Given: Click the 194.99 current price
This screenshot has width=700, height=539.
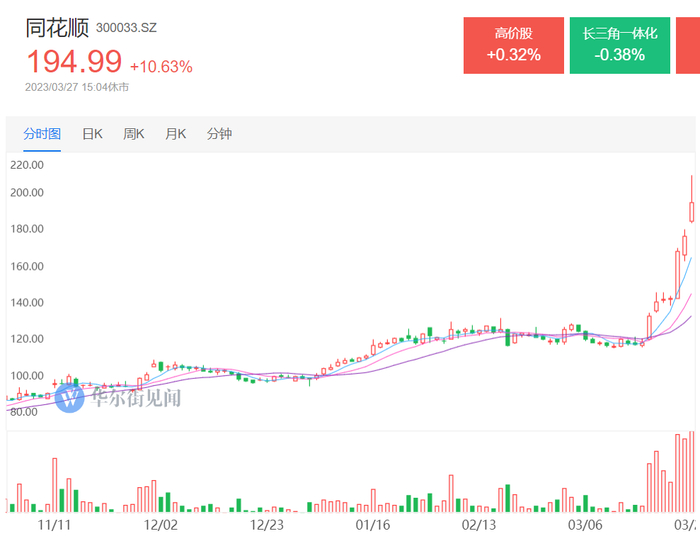Looking at the screenshot, I should [73, 62].
